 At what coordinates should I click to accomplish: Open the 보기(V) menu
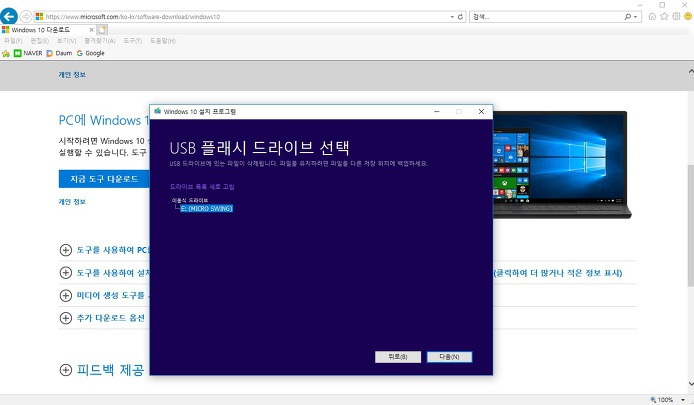(x=66, y=41)
